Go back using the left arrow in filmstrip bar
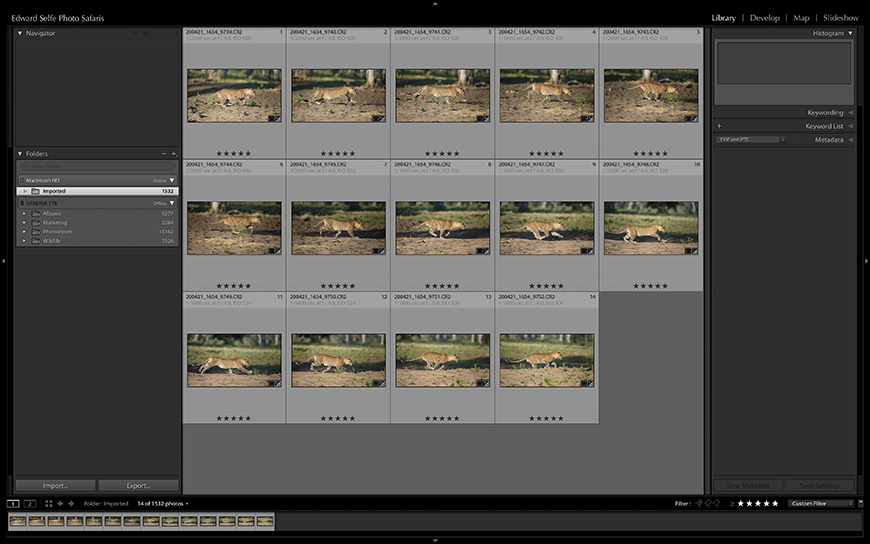The image size is (870, 544). click(59, 503)
